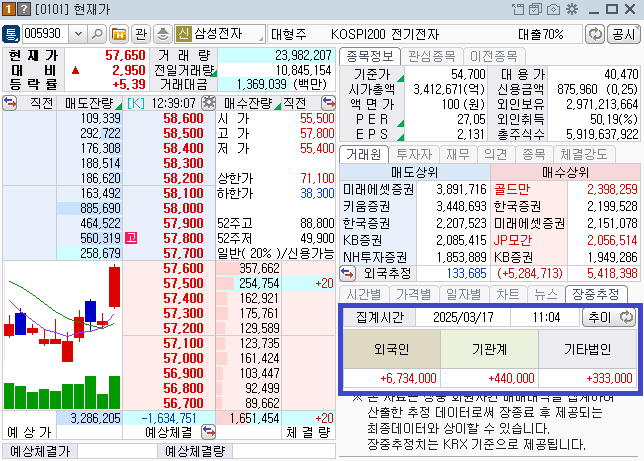Click the title bar copy-window icon
The image size is (644, 461).
pos(535,9)
